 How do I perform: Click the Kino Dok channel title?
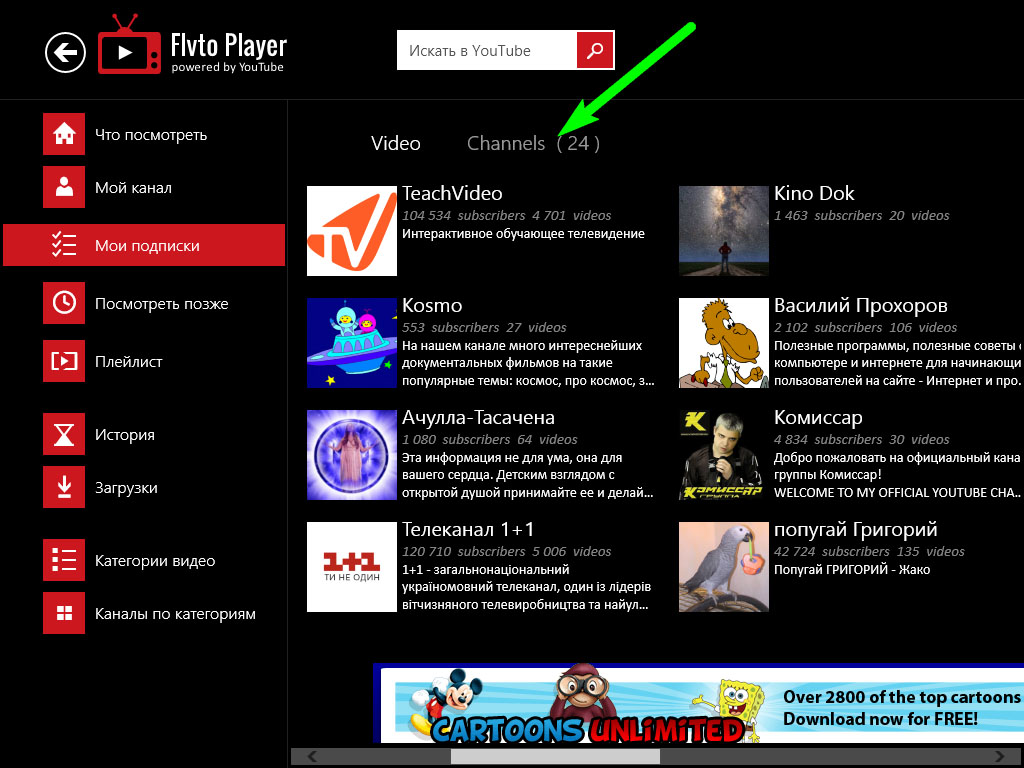[814, 193]
